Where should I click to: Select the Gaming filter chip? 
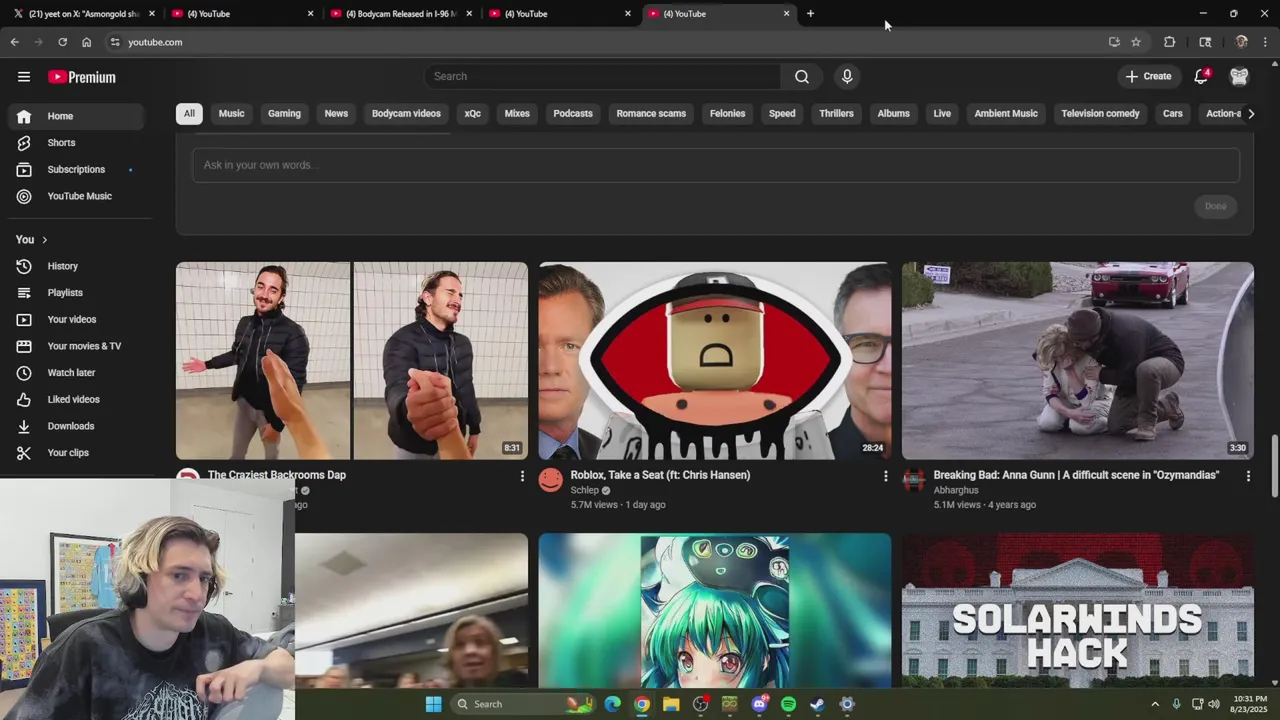(x=284, y=114)
